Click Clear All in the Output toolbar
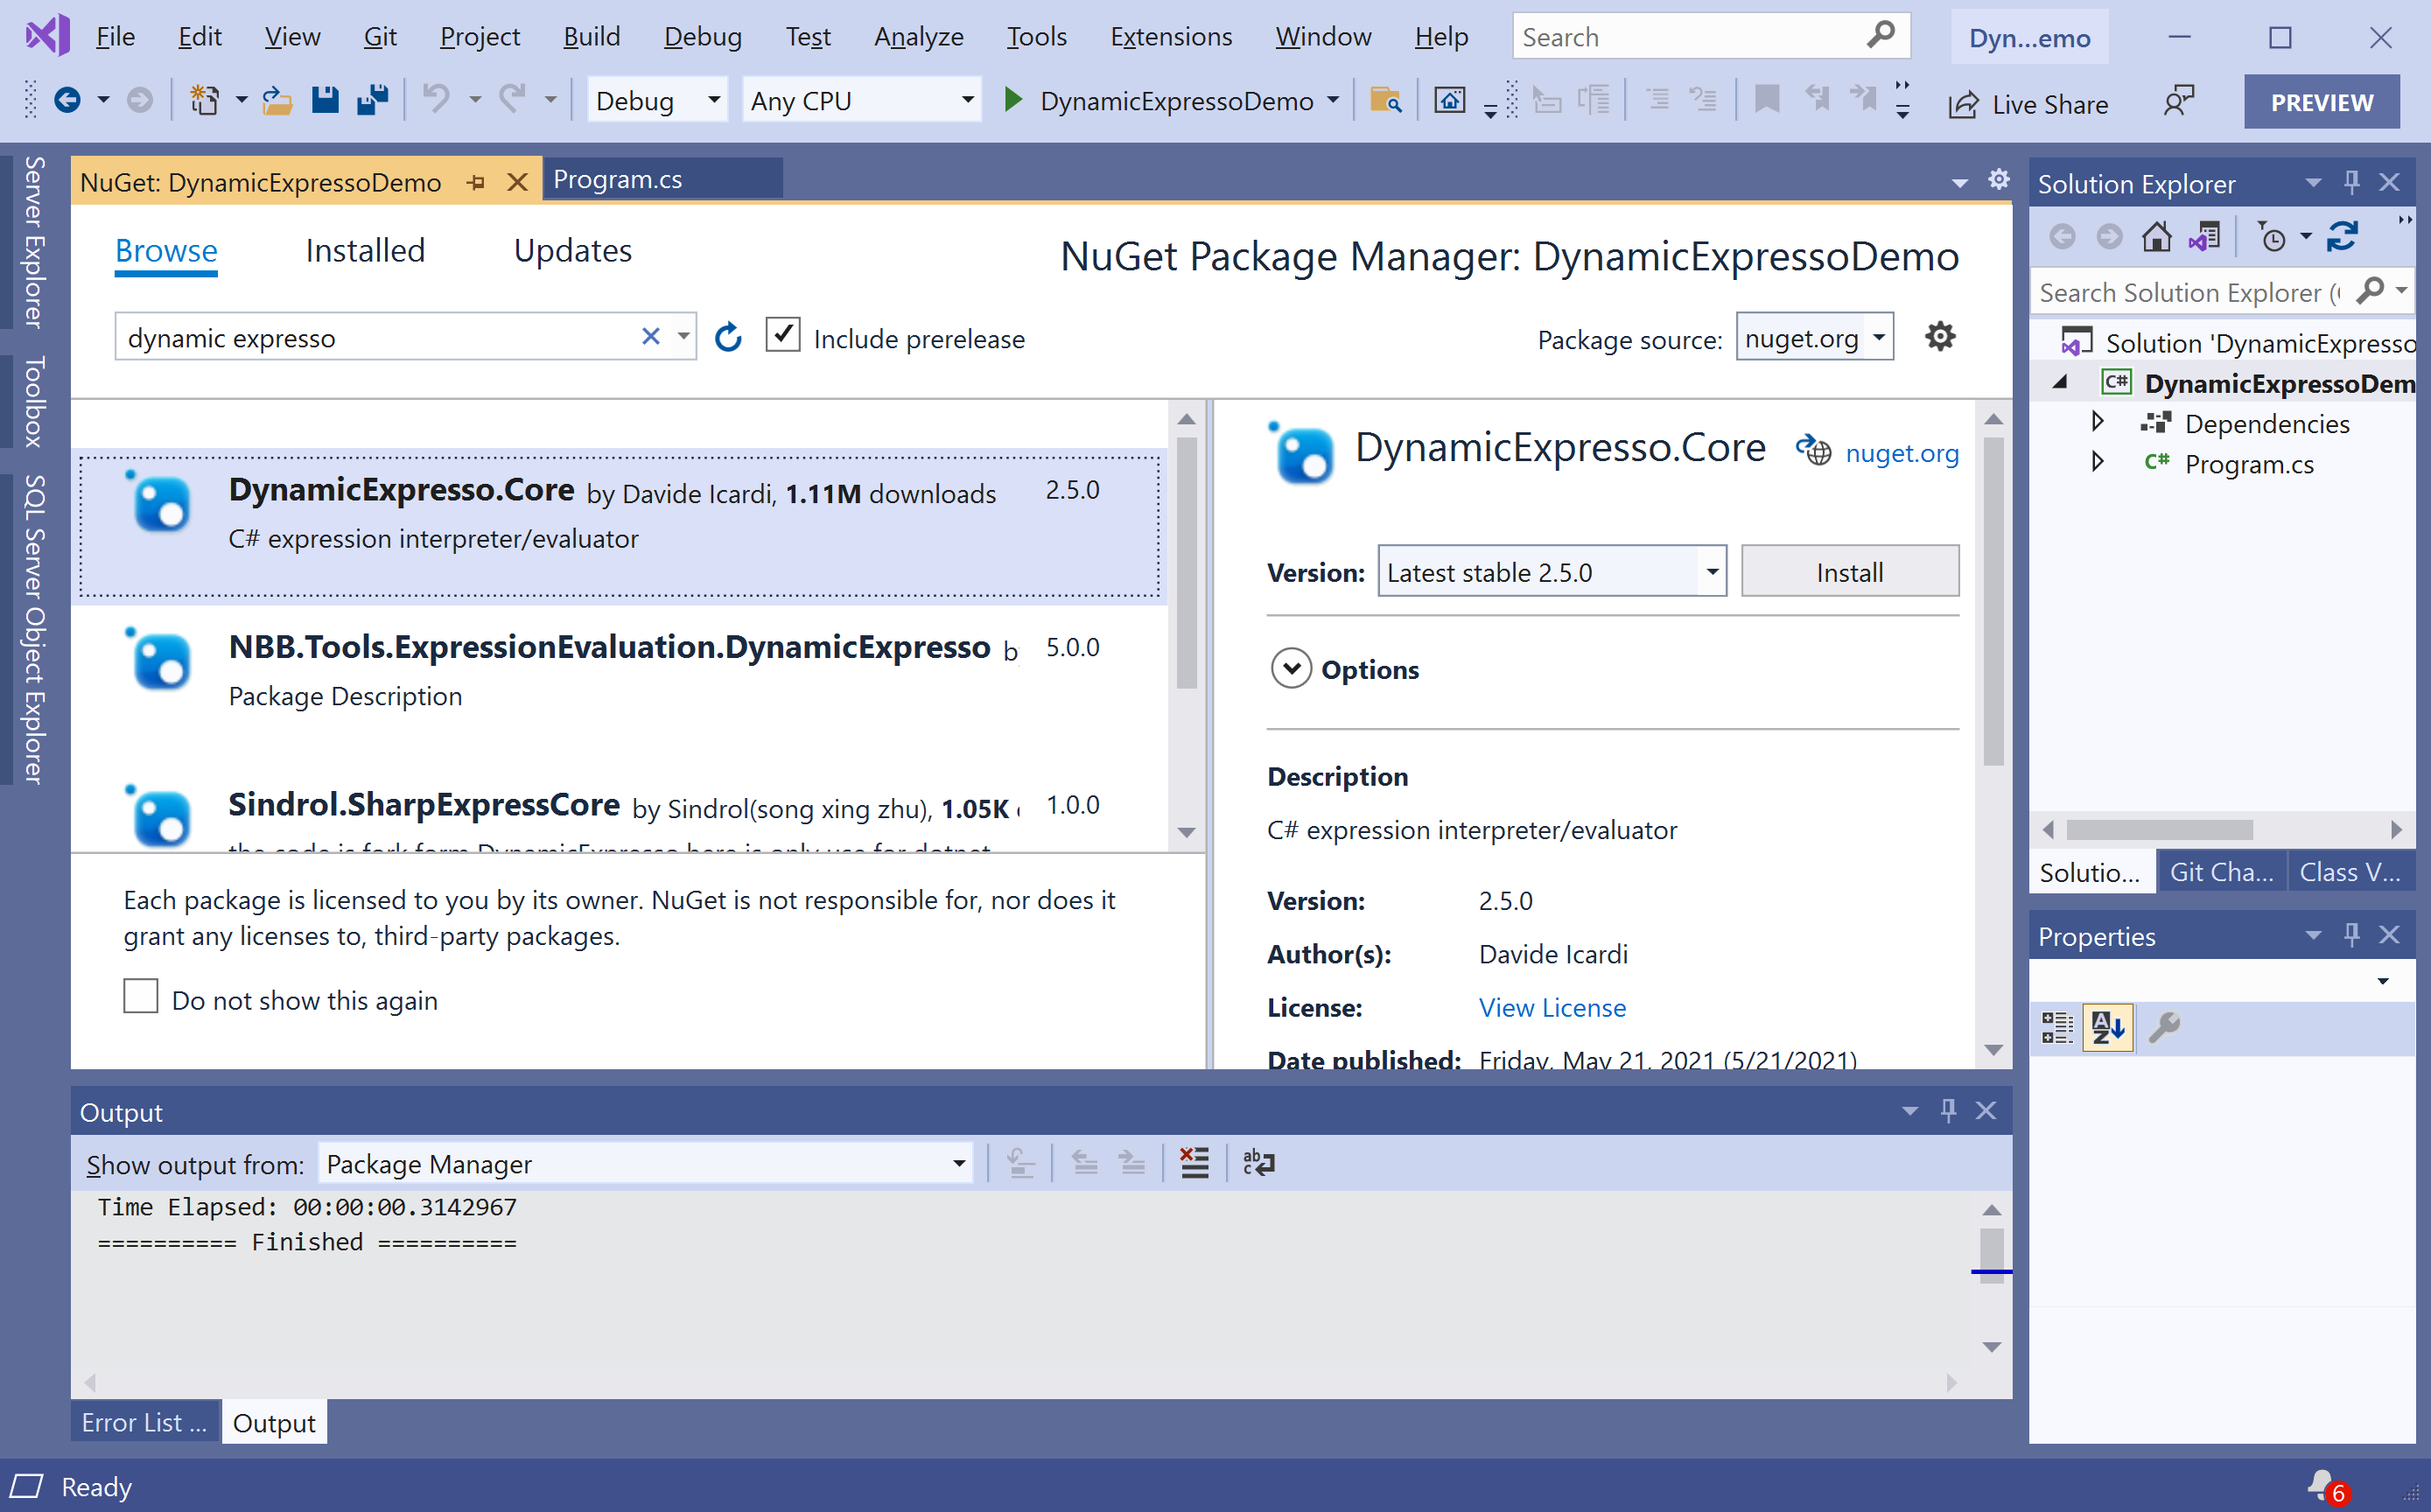 pos(1194,1163)
